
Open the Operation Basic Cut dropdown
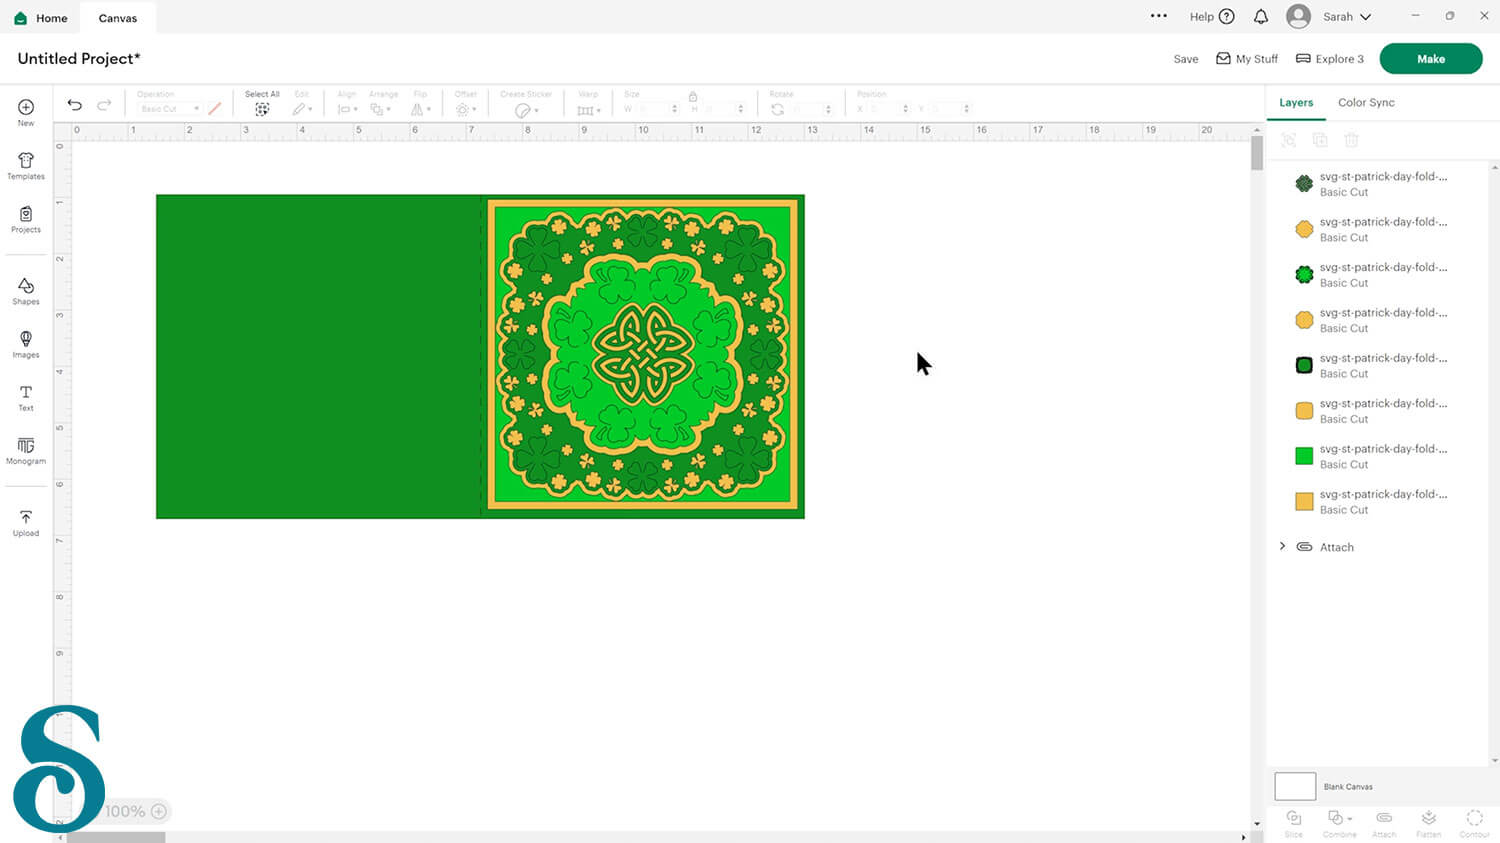click(169, 108)
